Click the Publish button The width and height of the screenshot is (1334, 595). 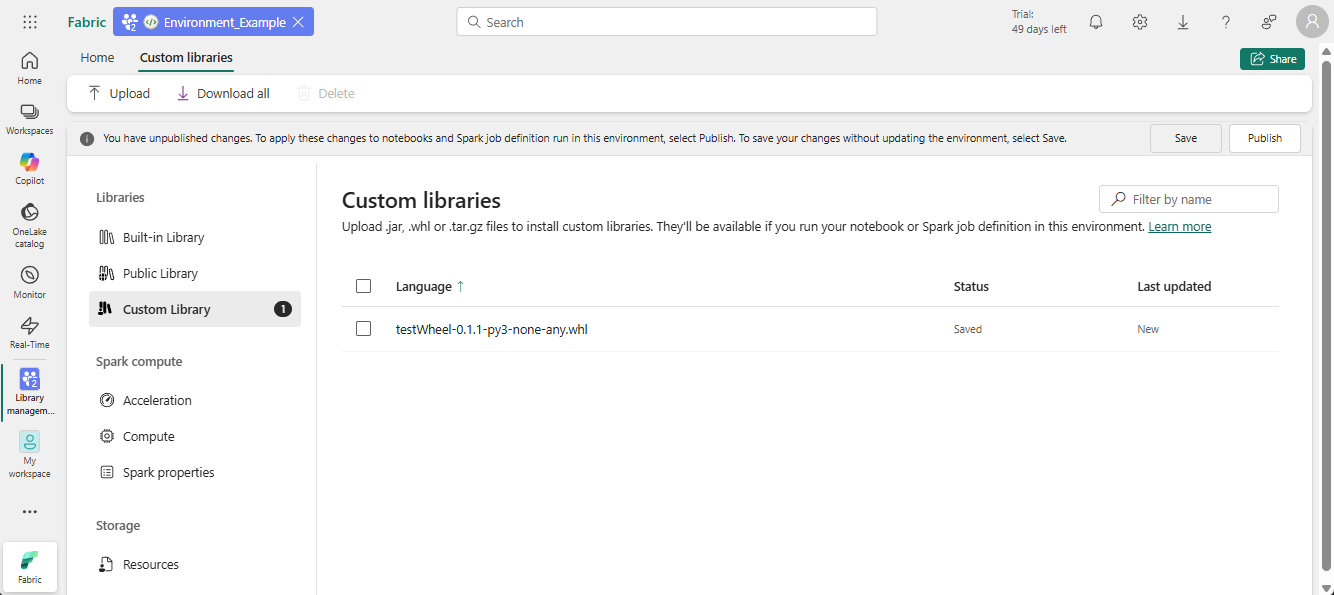tap(1265, 138)
